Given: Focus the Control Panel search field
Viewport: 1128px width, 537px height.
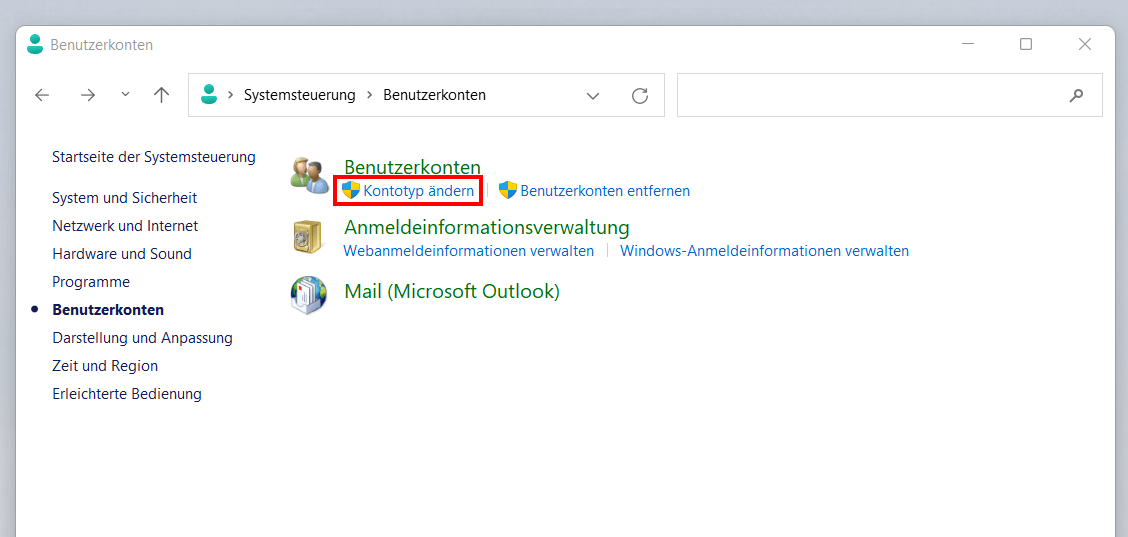Looking at the screenshot, I should click(x=889, y=94).
